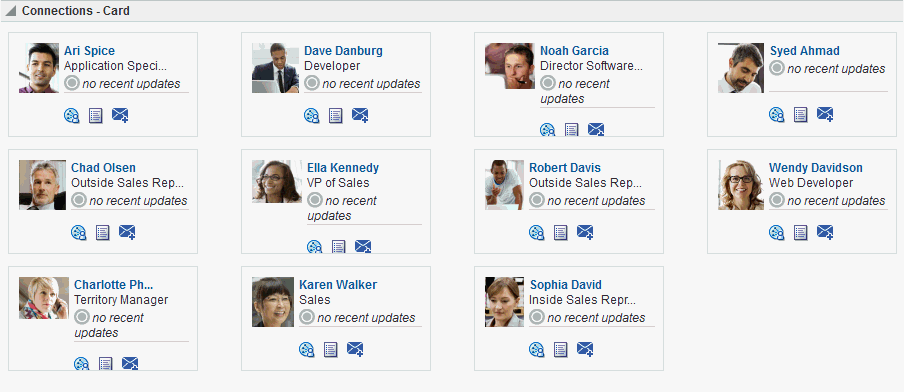This screenshot has width=904, height=392.
Task: Click the 'Application Speci...' job title
Action: [x=115, y=66]
